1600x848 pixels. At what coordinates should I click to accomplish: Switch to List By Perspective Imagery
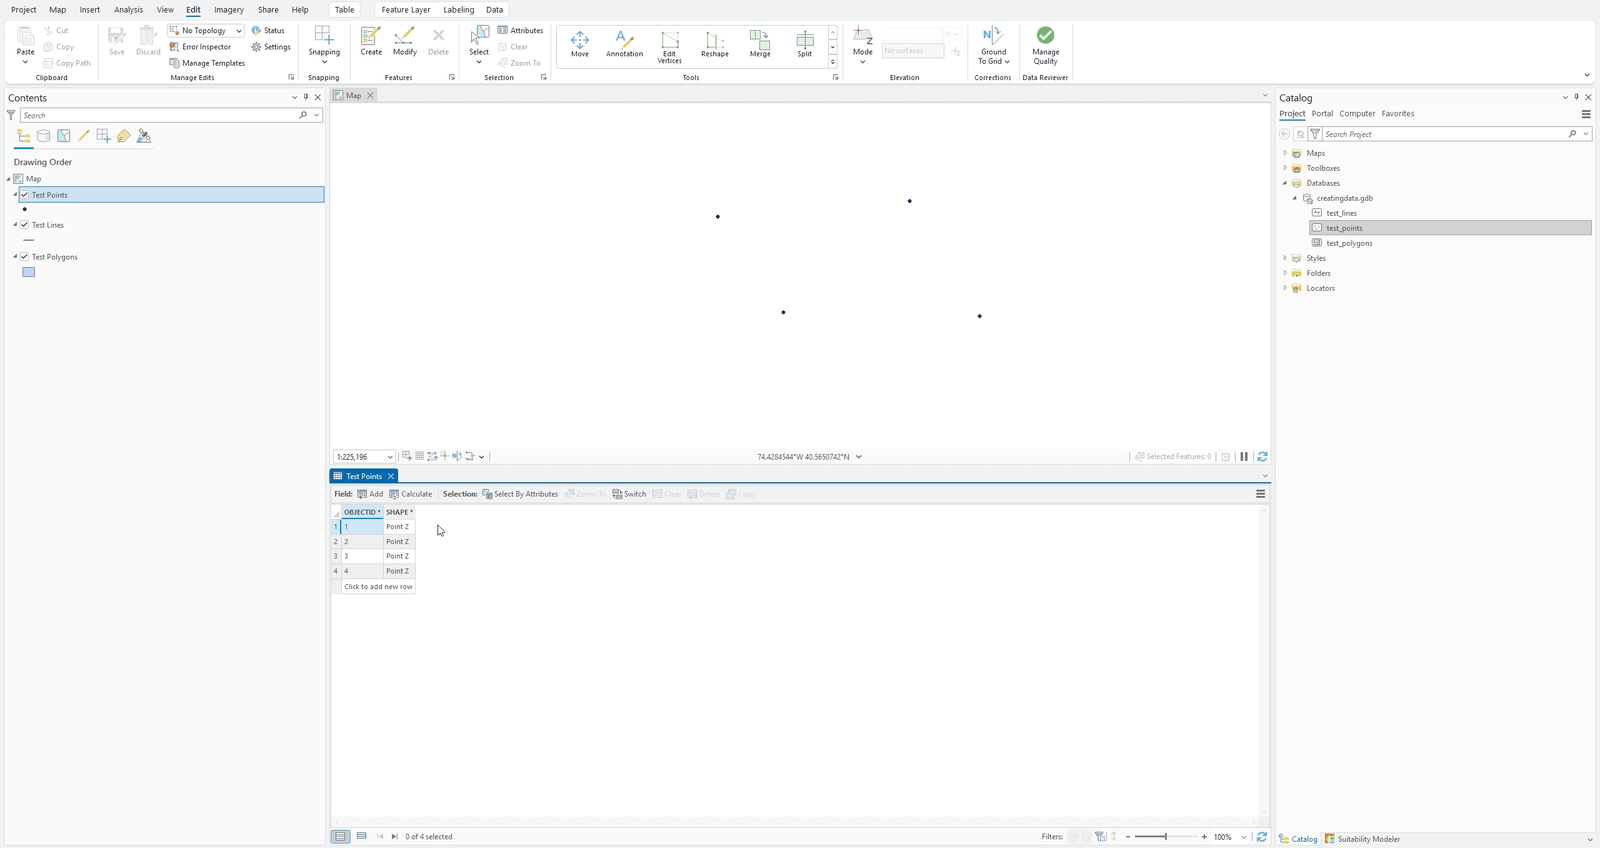point(144,136)
